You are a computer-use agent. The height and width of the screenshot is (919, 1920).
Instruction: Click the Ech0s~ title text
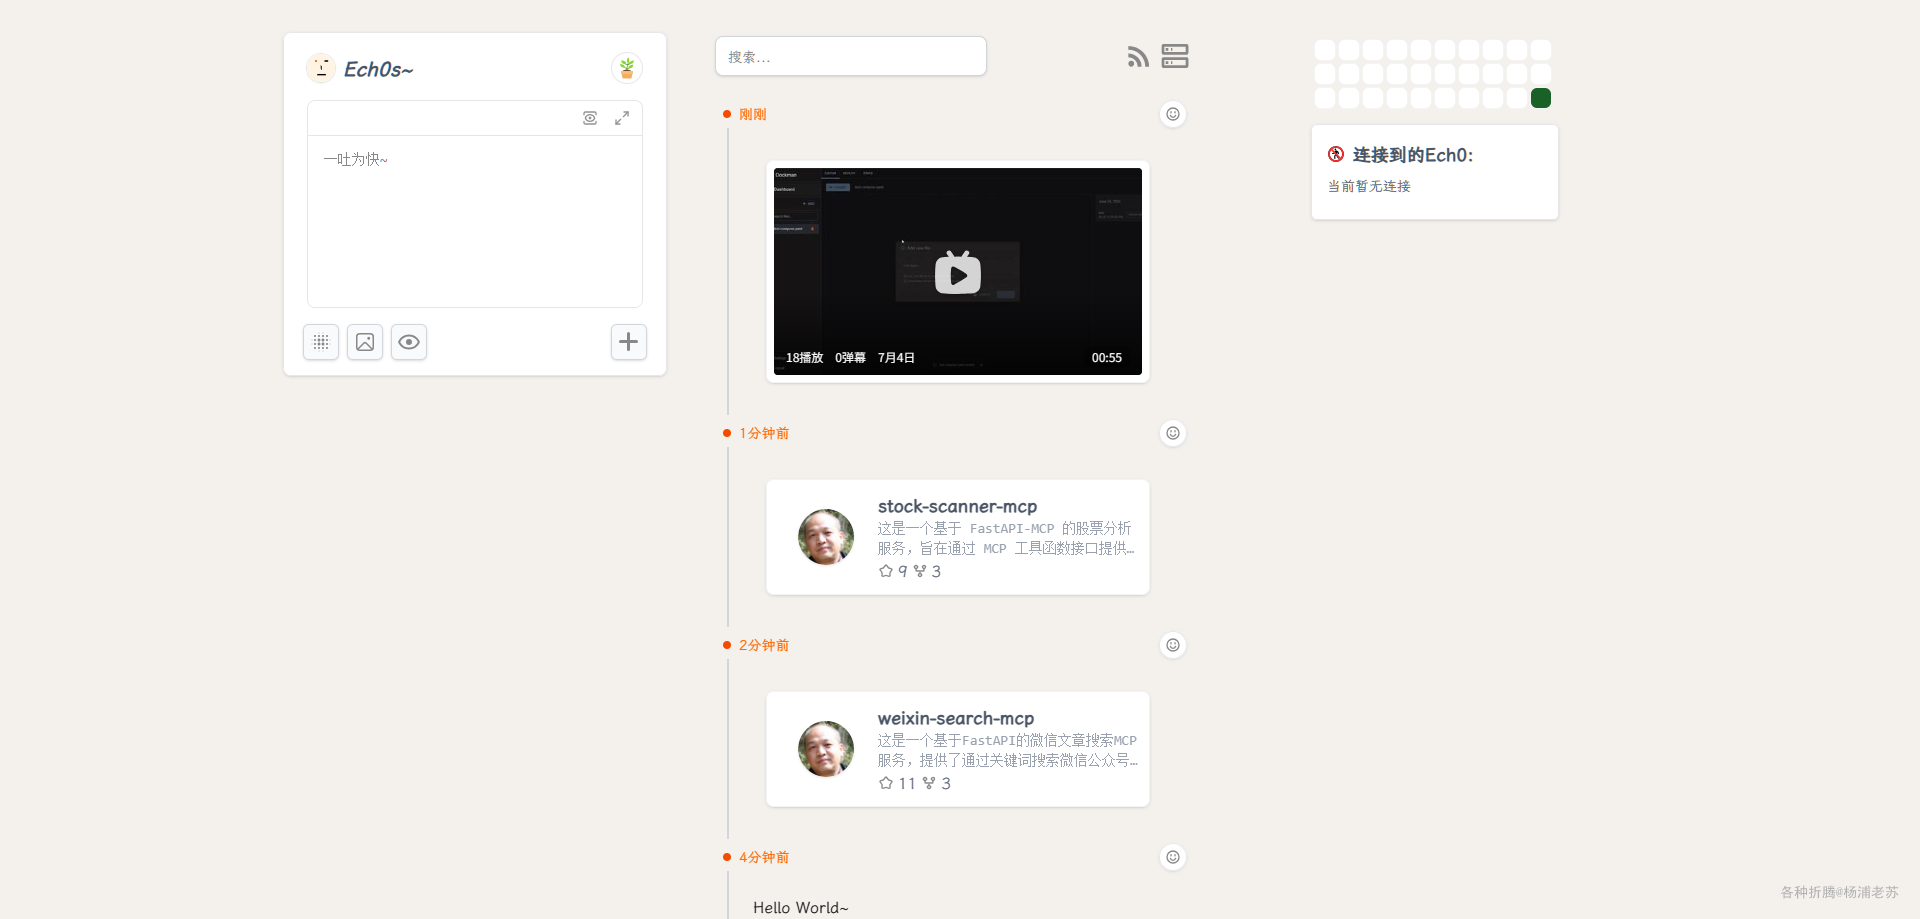tap(378, 69)
